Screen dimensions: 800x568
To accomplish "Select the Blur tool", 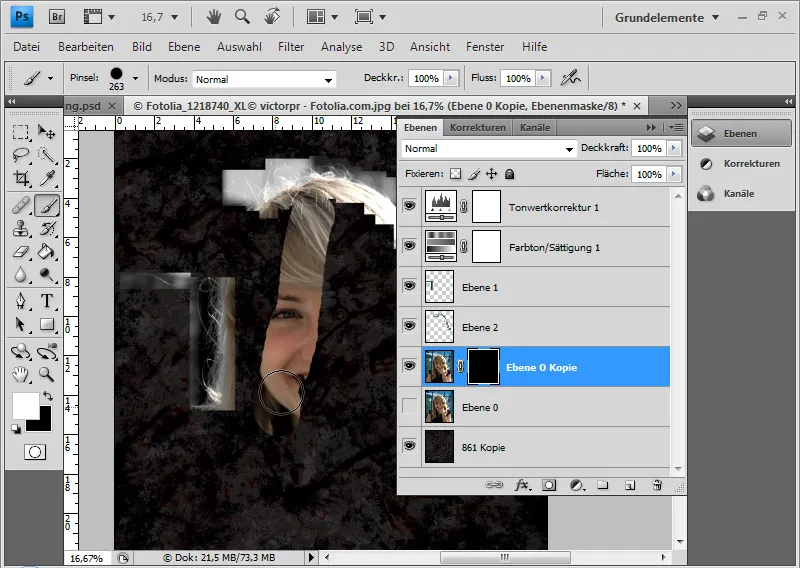I will pyautogui.click(x=20, y=275).
